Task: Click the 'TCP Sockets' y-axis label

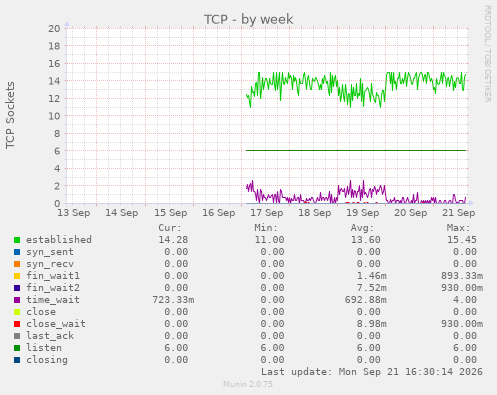Action: click(10, 115)
